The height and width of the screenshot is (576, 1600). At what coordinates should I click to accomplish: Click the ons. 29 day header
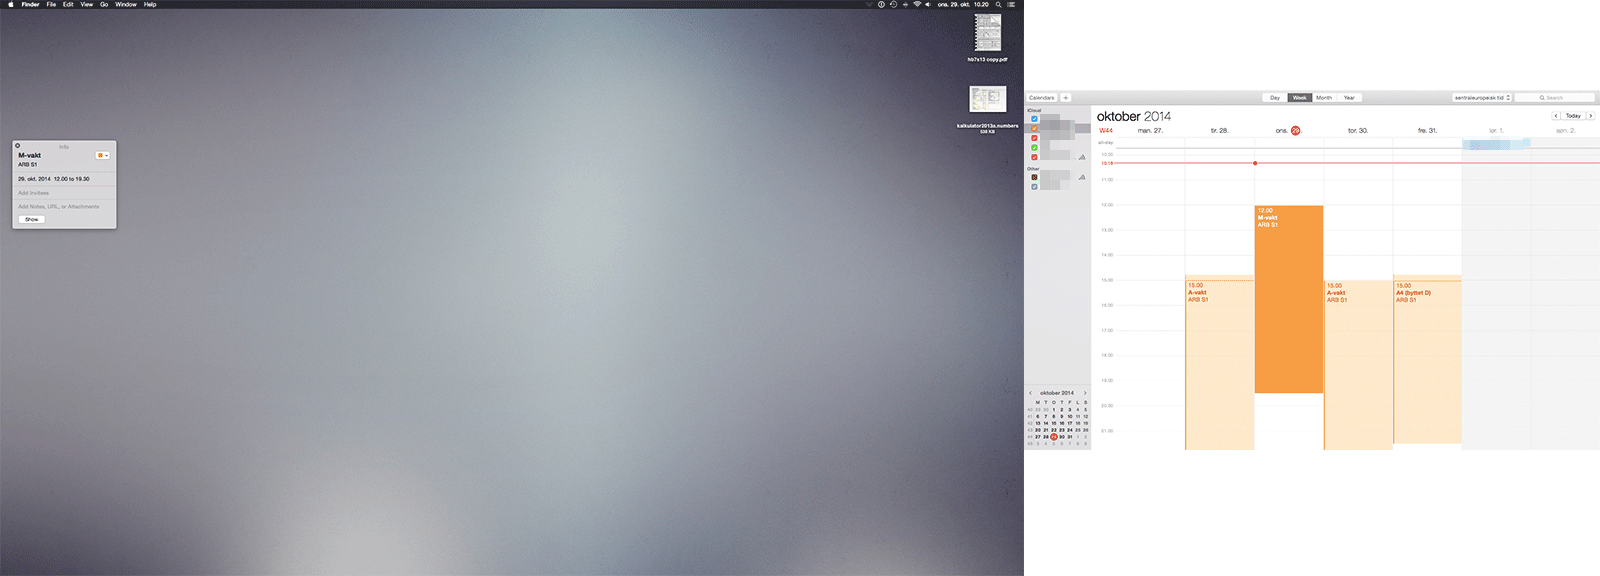click(x=1288, y=131)
